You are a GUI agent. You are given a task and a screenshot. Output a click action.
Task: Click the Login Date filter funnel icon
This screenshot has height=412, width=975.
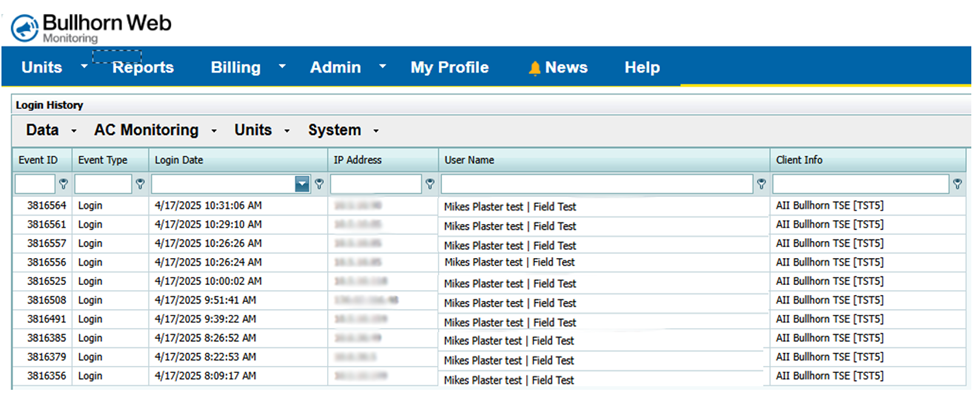click(319, 184)
